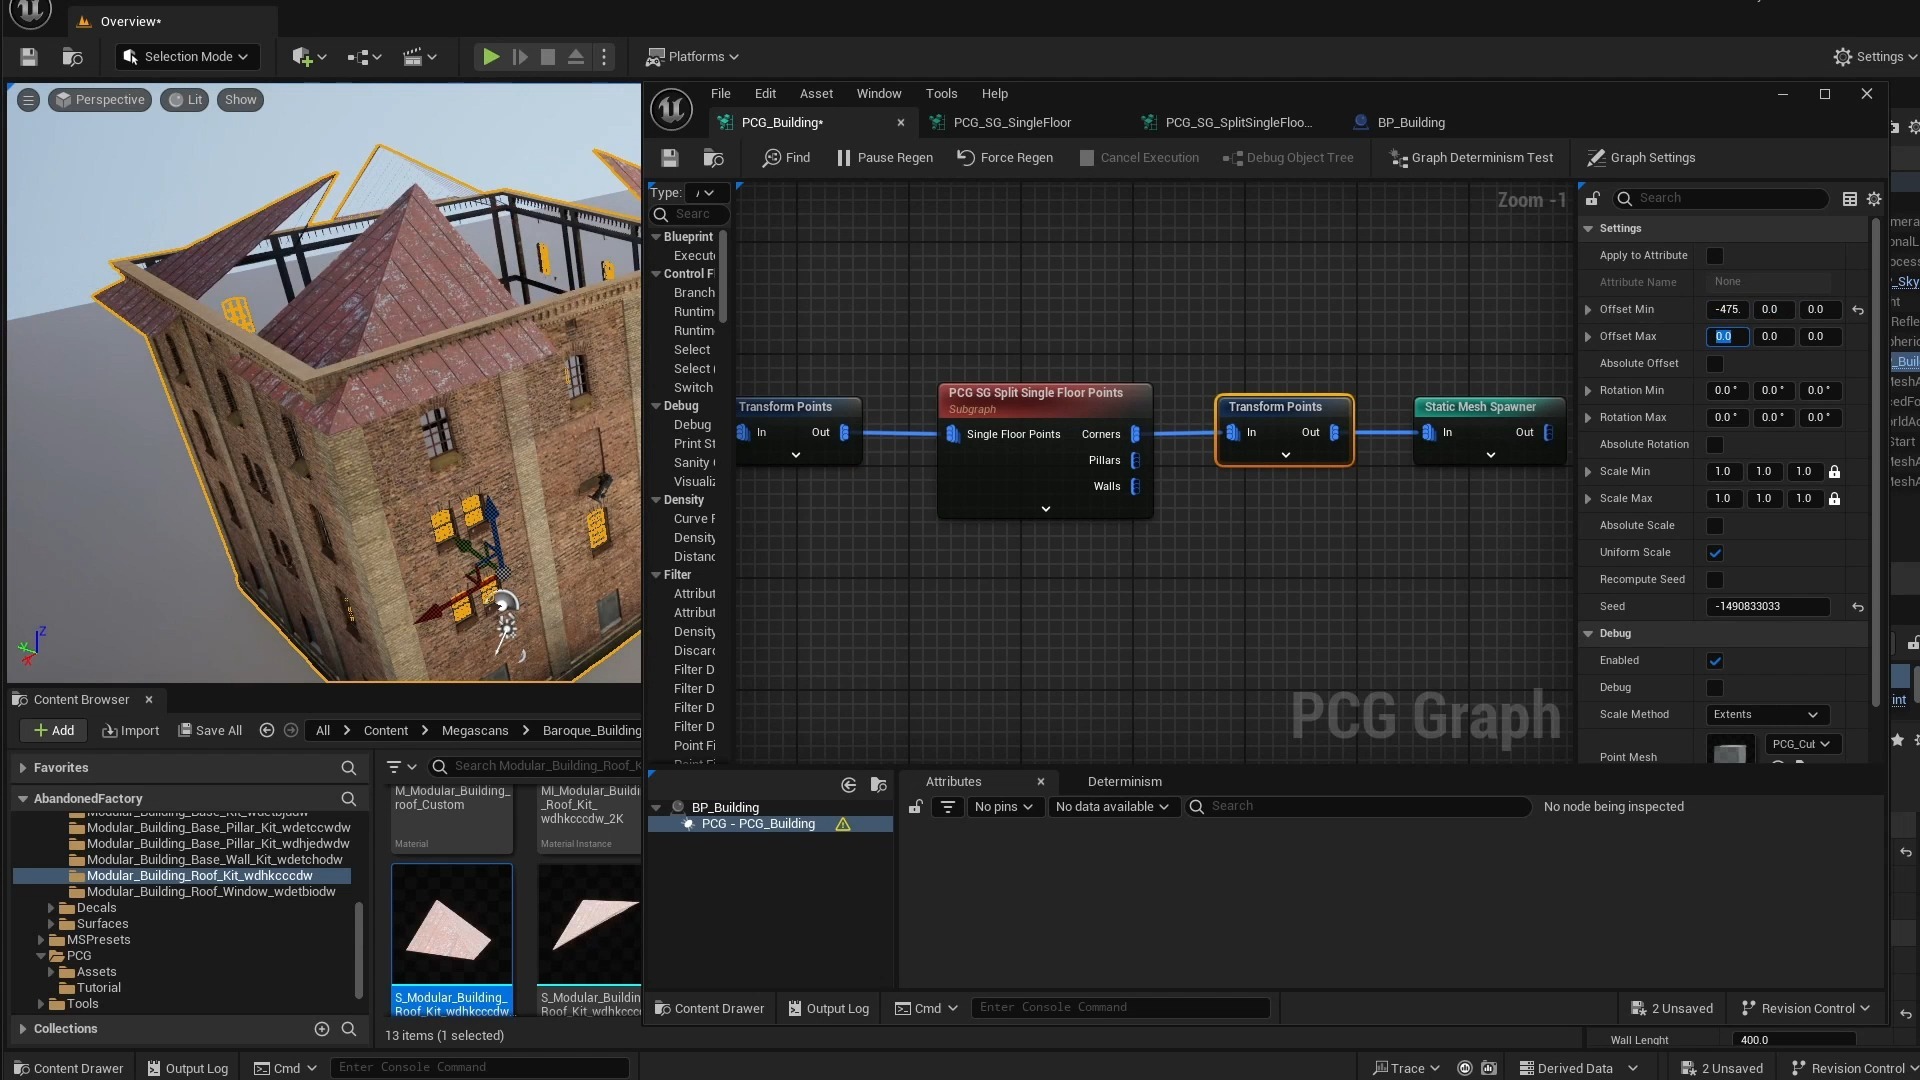Open Scale Method Extents dropdown
The width and height of the screenshot is (1920, 1080).
point(1766,715)
